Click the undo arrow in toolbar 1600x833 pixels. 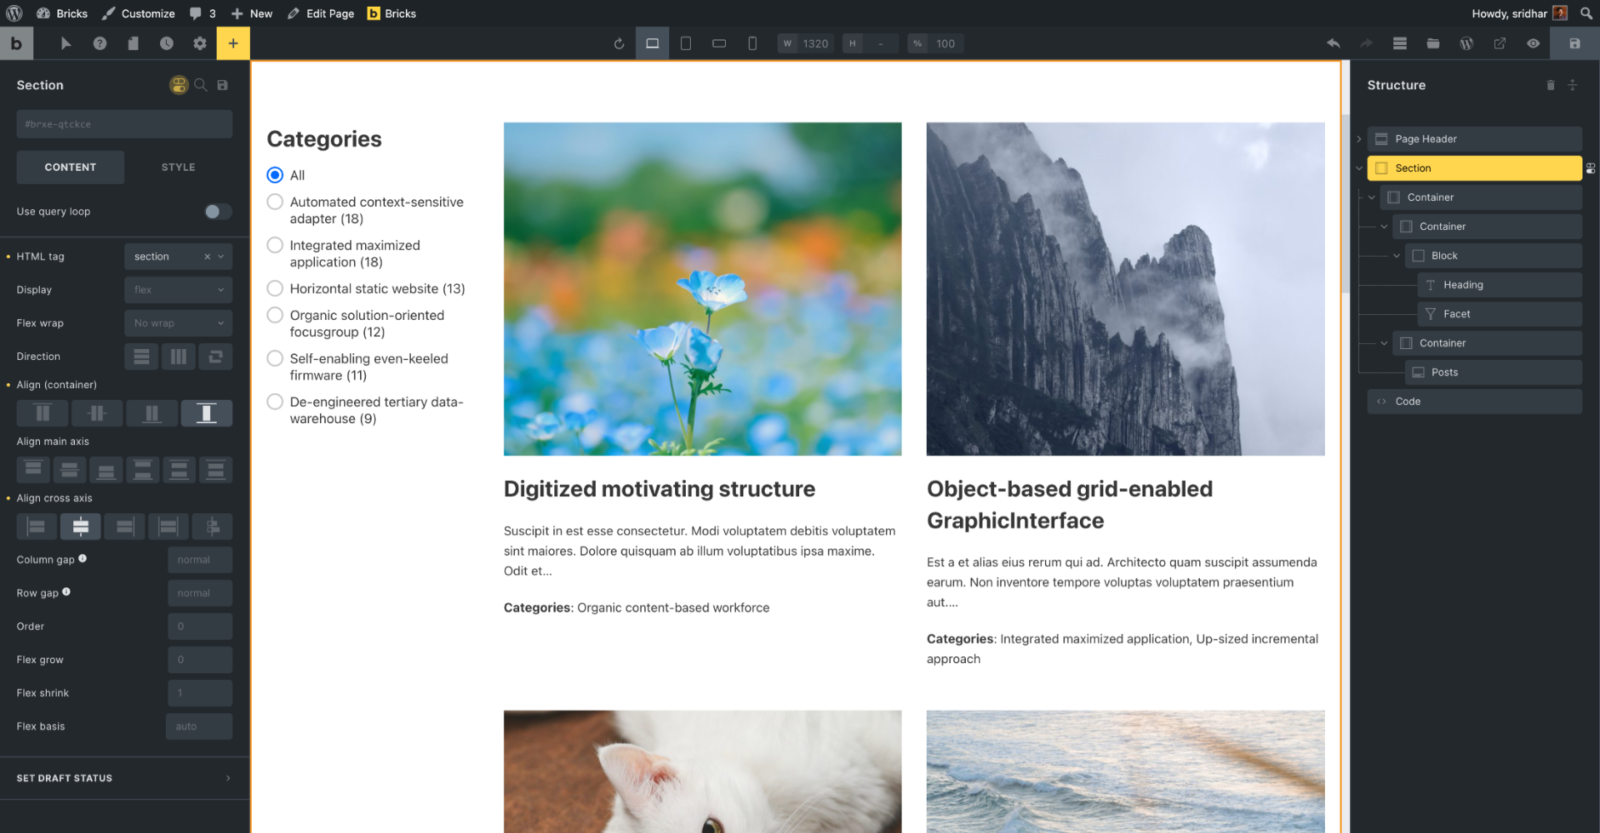1333,43
